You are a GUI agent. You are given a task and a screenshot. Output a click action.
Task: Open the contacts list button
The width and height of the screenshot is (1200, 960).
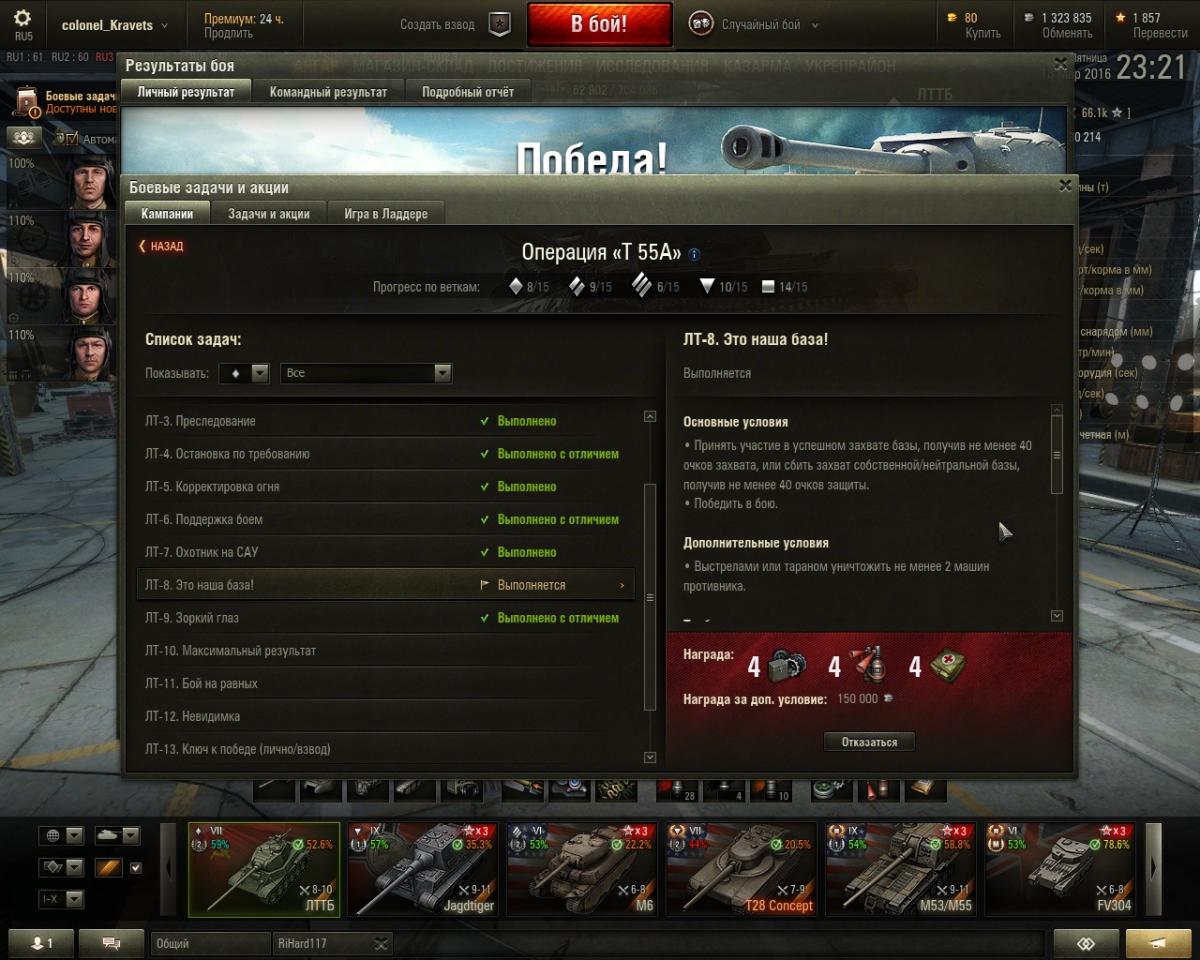coord(41,943)
